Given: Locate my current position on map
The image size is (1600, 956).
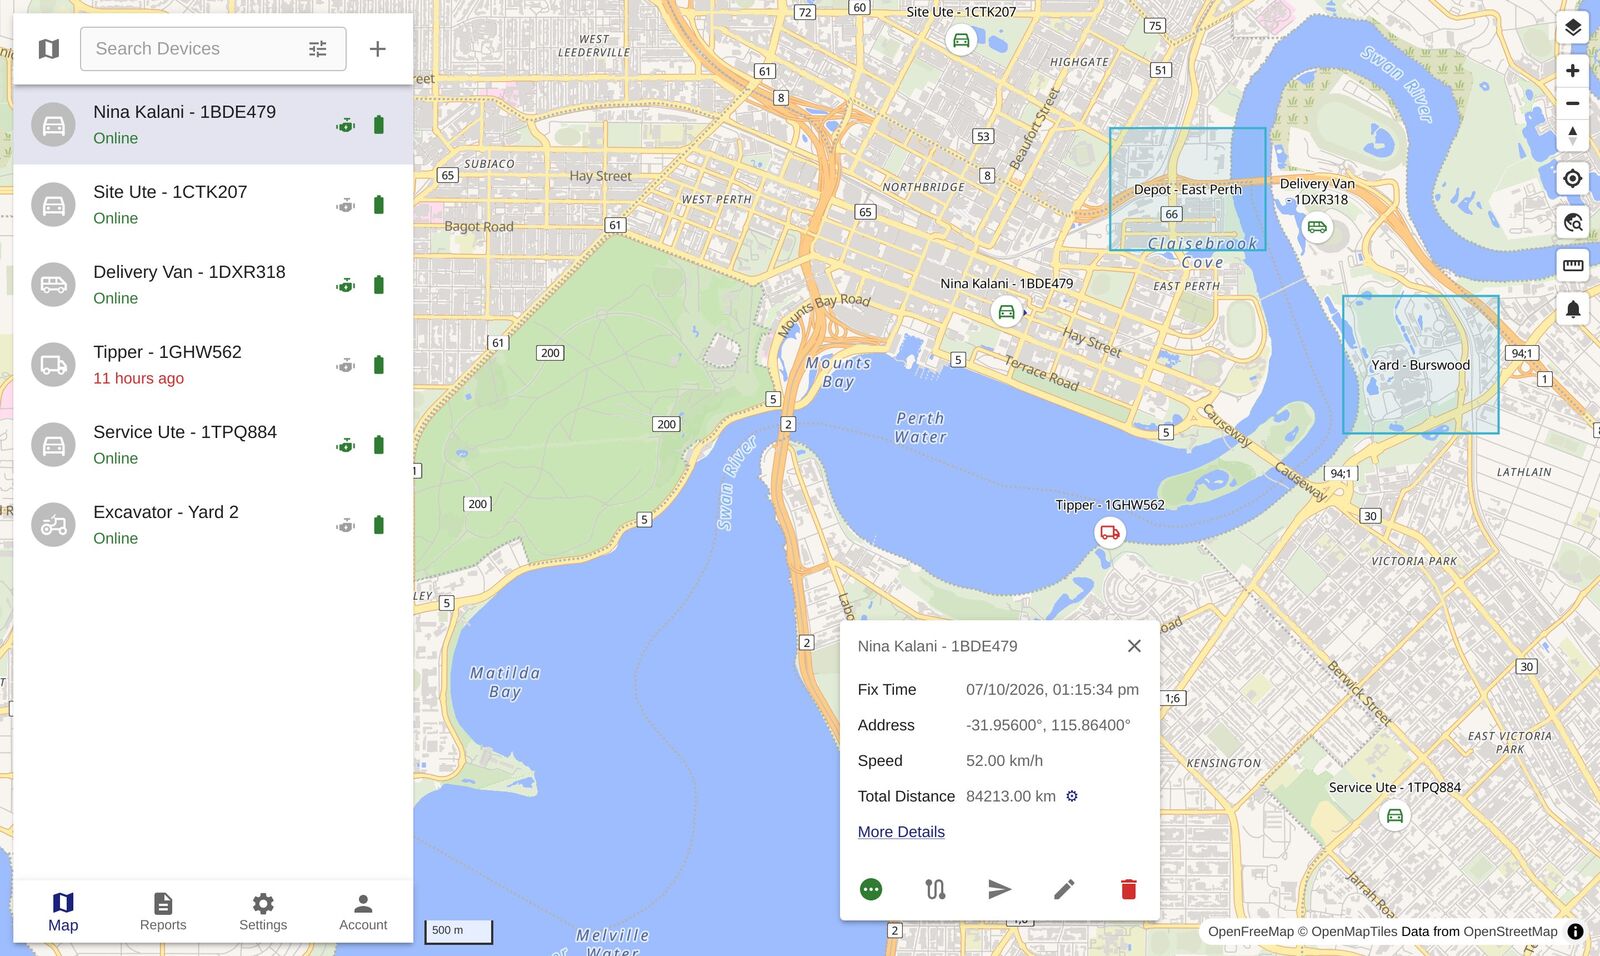Looking at the screenshot, I should 1573,179.
